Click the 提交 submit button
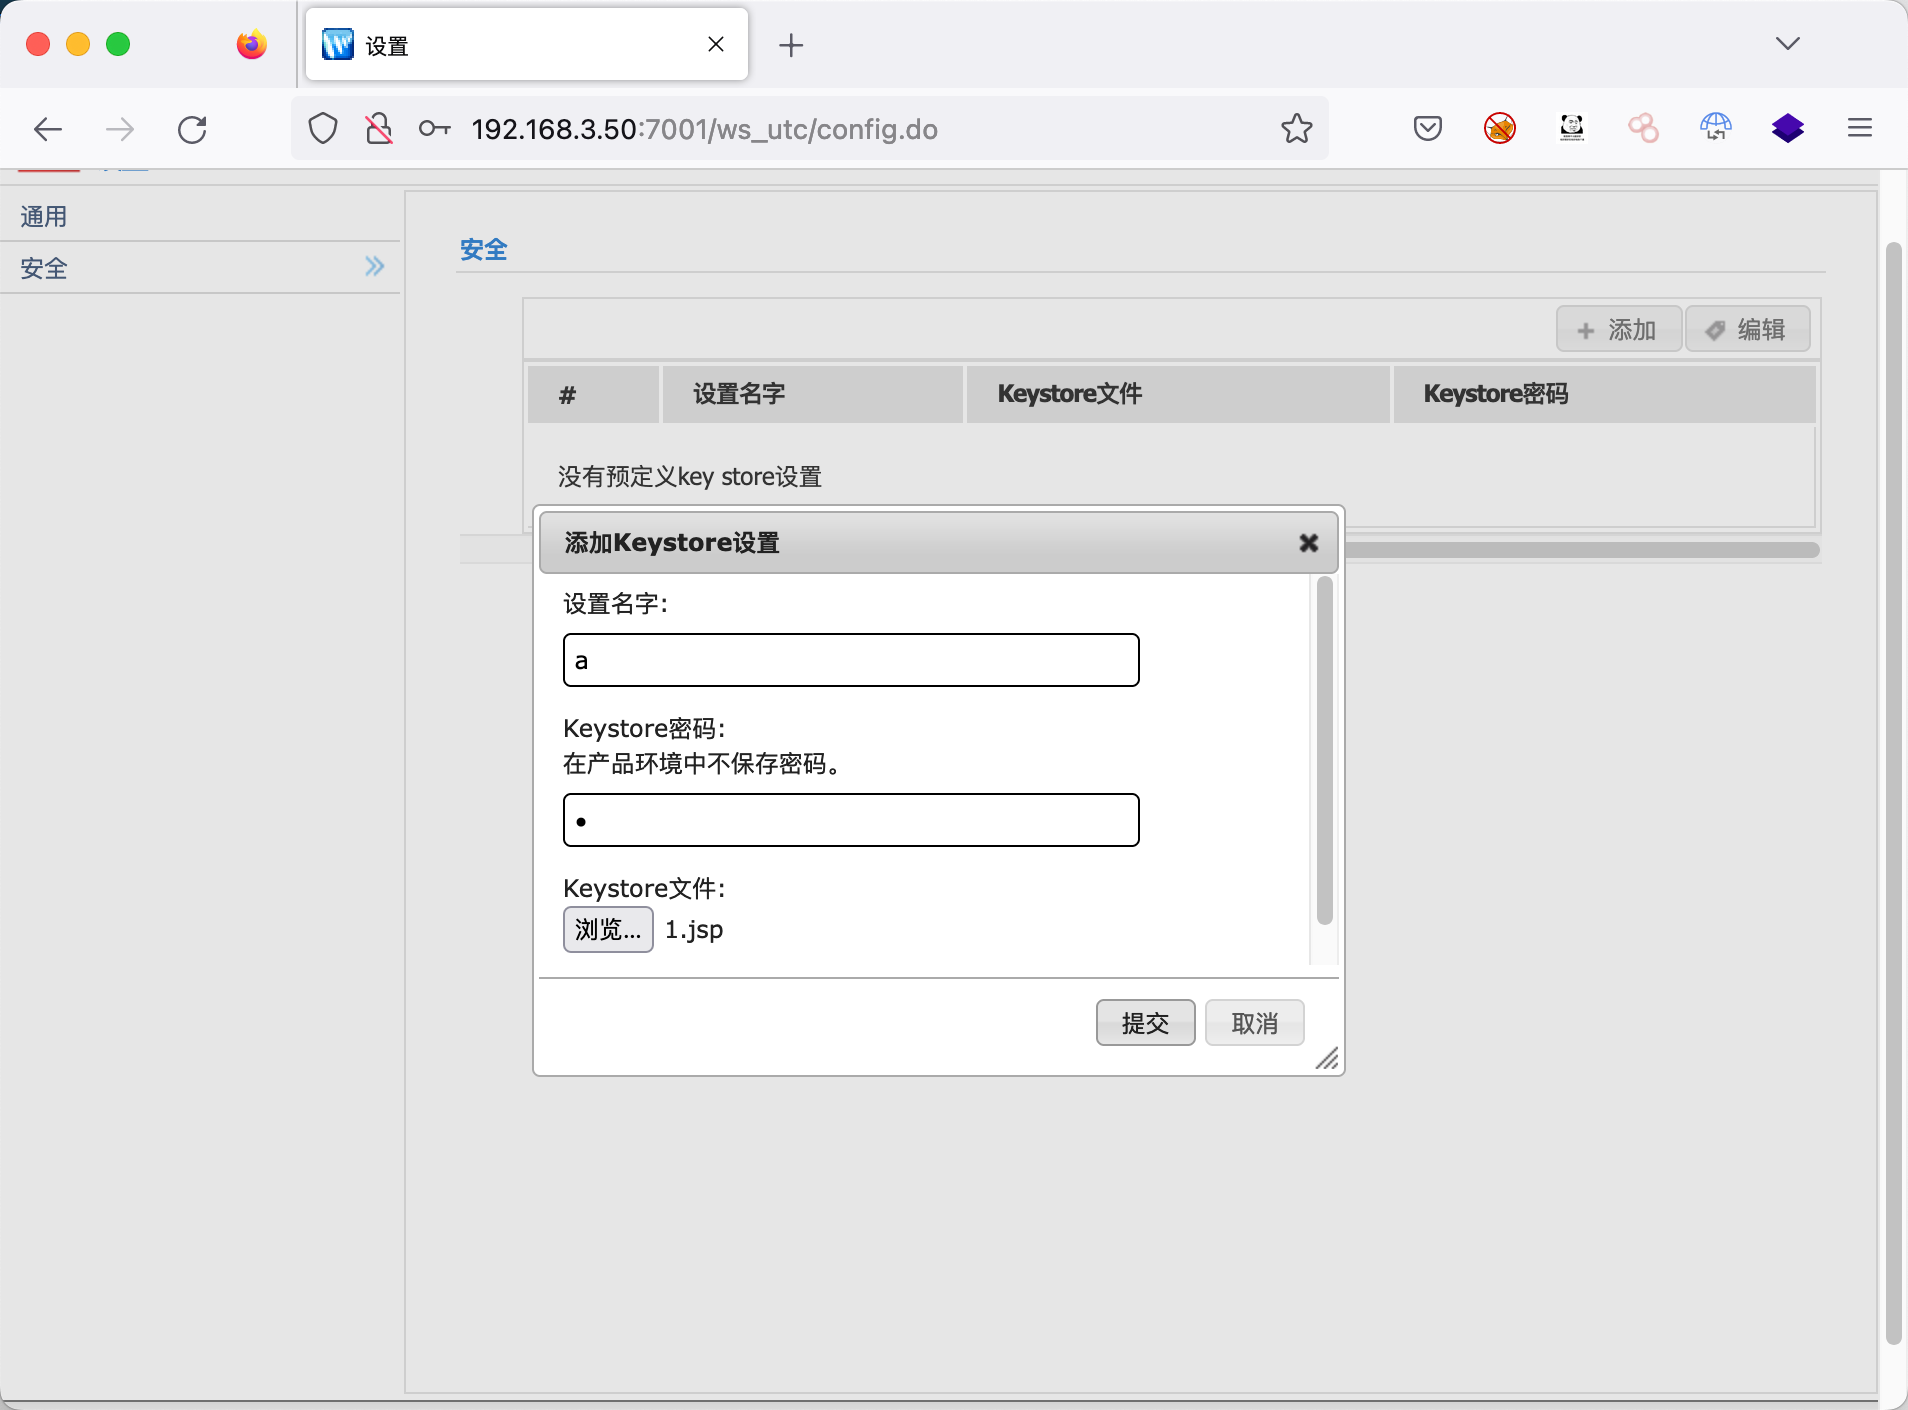 [1145, 1023]
